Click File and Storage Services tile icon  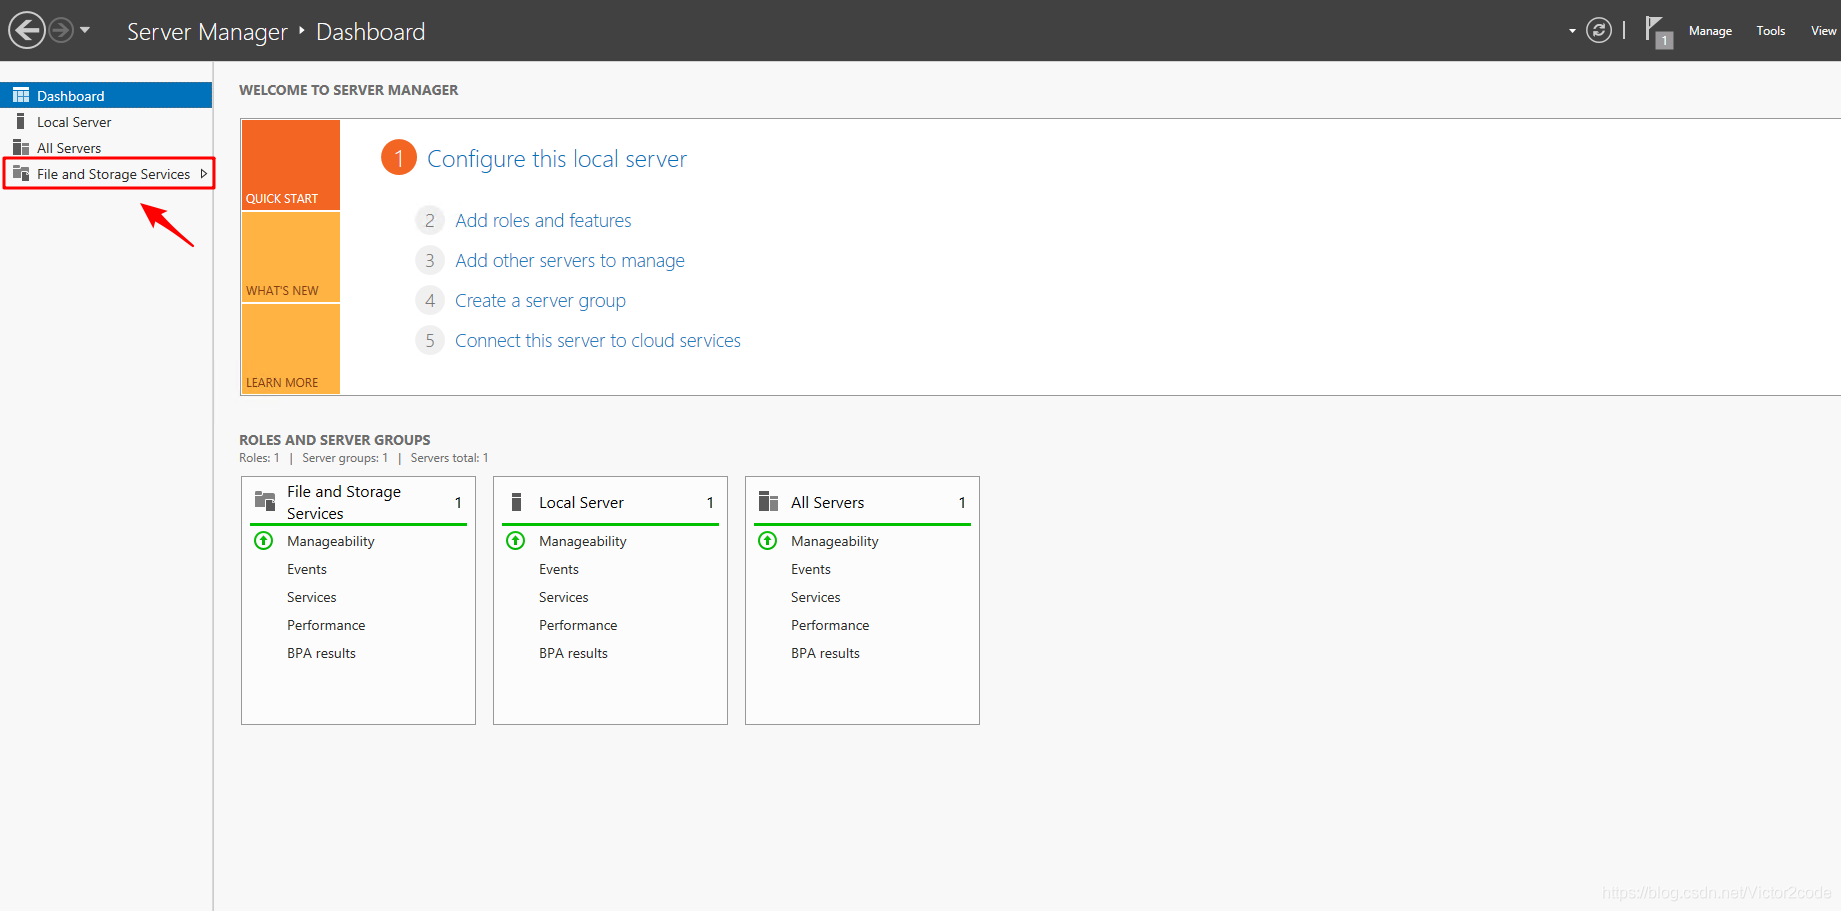click(265, 501)
